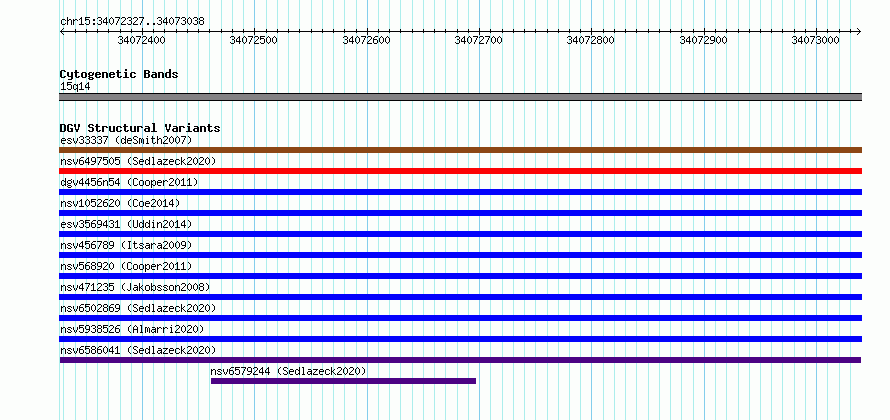
Task: Click the short purple nsv6579244 variant bar
Action: [x=343, y=381]
